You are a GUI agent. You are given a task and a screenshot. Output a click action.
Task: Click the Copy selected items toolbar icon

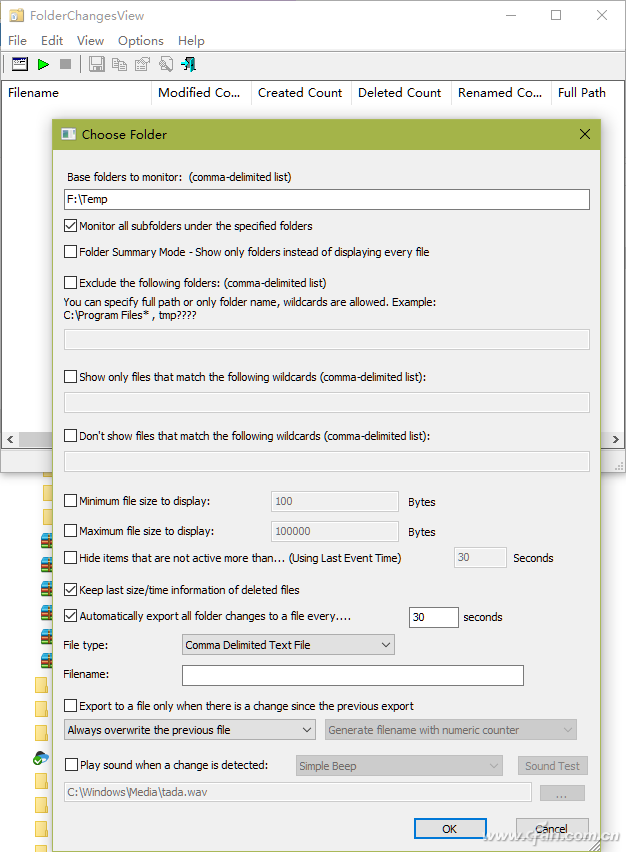[x=119, y=64]
